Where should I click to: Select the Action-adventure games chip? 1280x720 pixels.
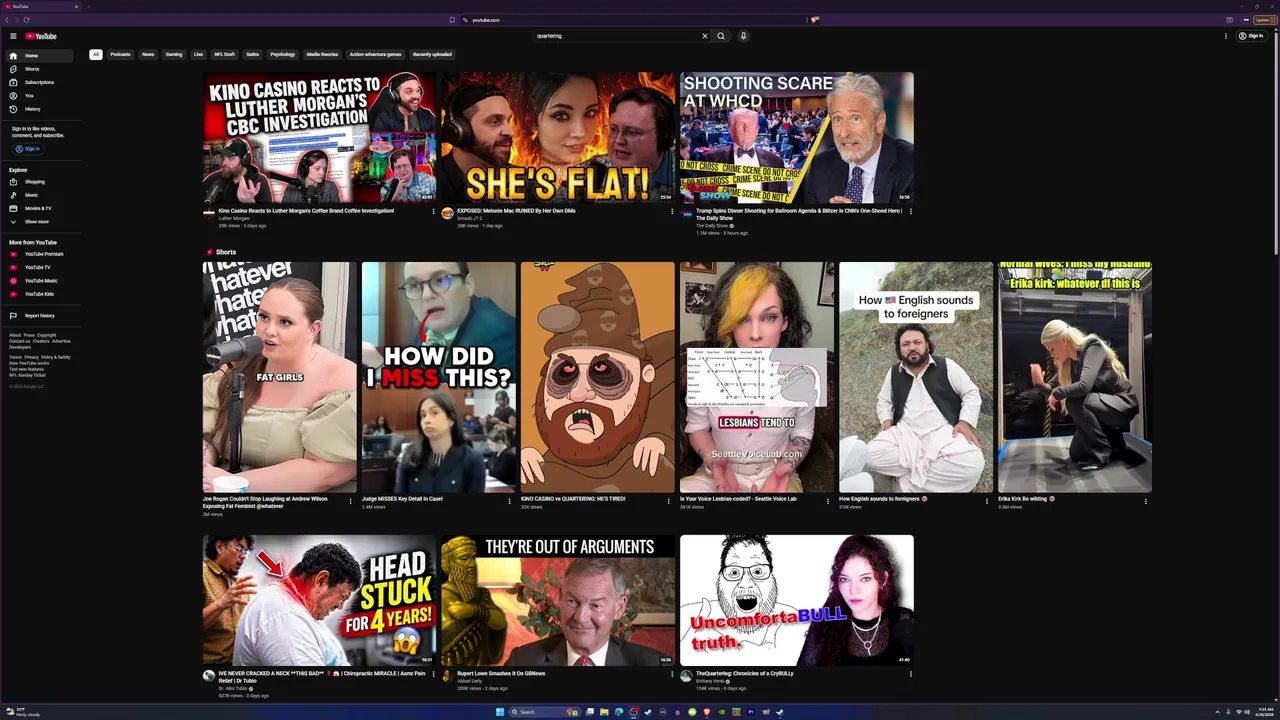tap(375, 54)
